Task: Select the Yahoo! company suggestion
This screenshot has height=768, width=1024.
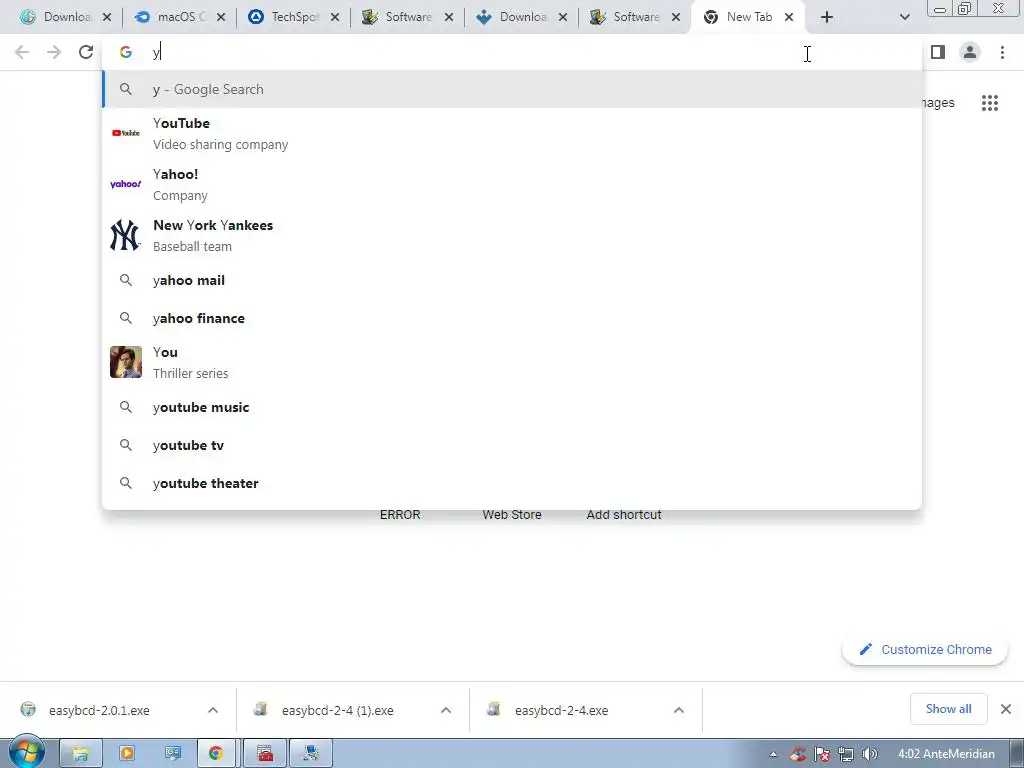Action: (x=512, y=184)
